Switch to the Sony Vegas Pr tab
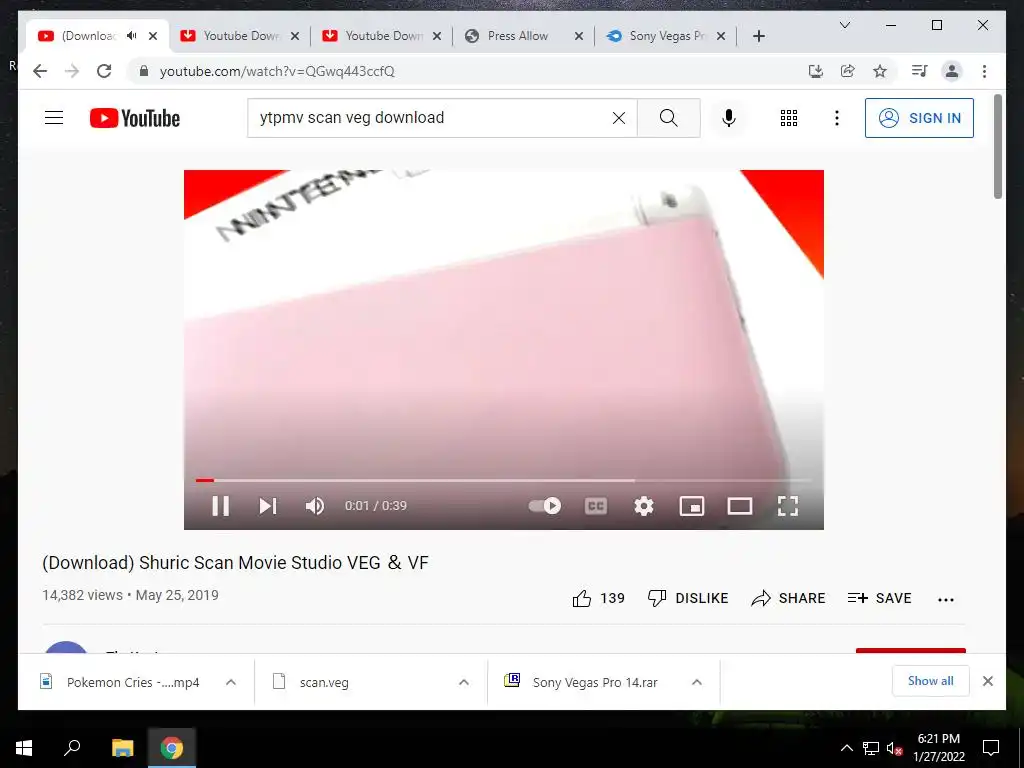Screen dimensions: 1024x768 click(x=666, y=36)
